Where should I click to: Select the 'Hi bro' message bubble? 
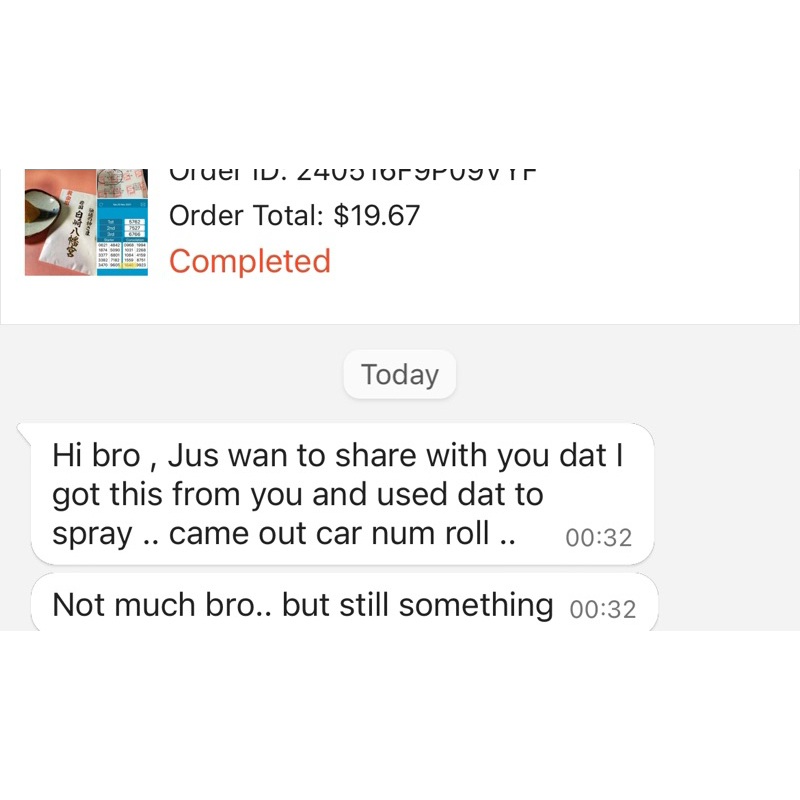(340, 495)
